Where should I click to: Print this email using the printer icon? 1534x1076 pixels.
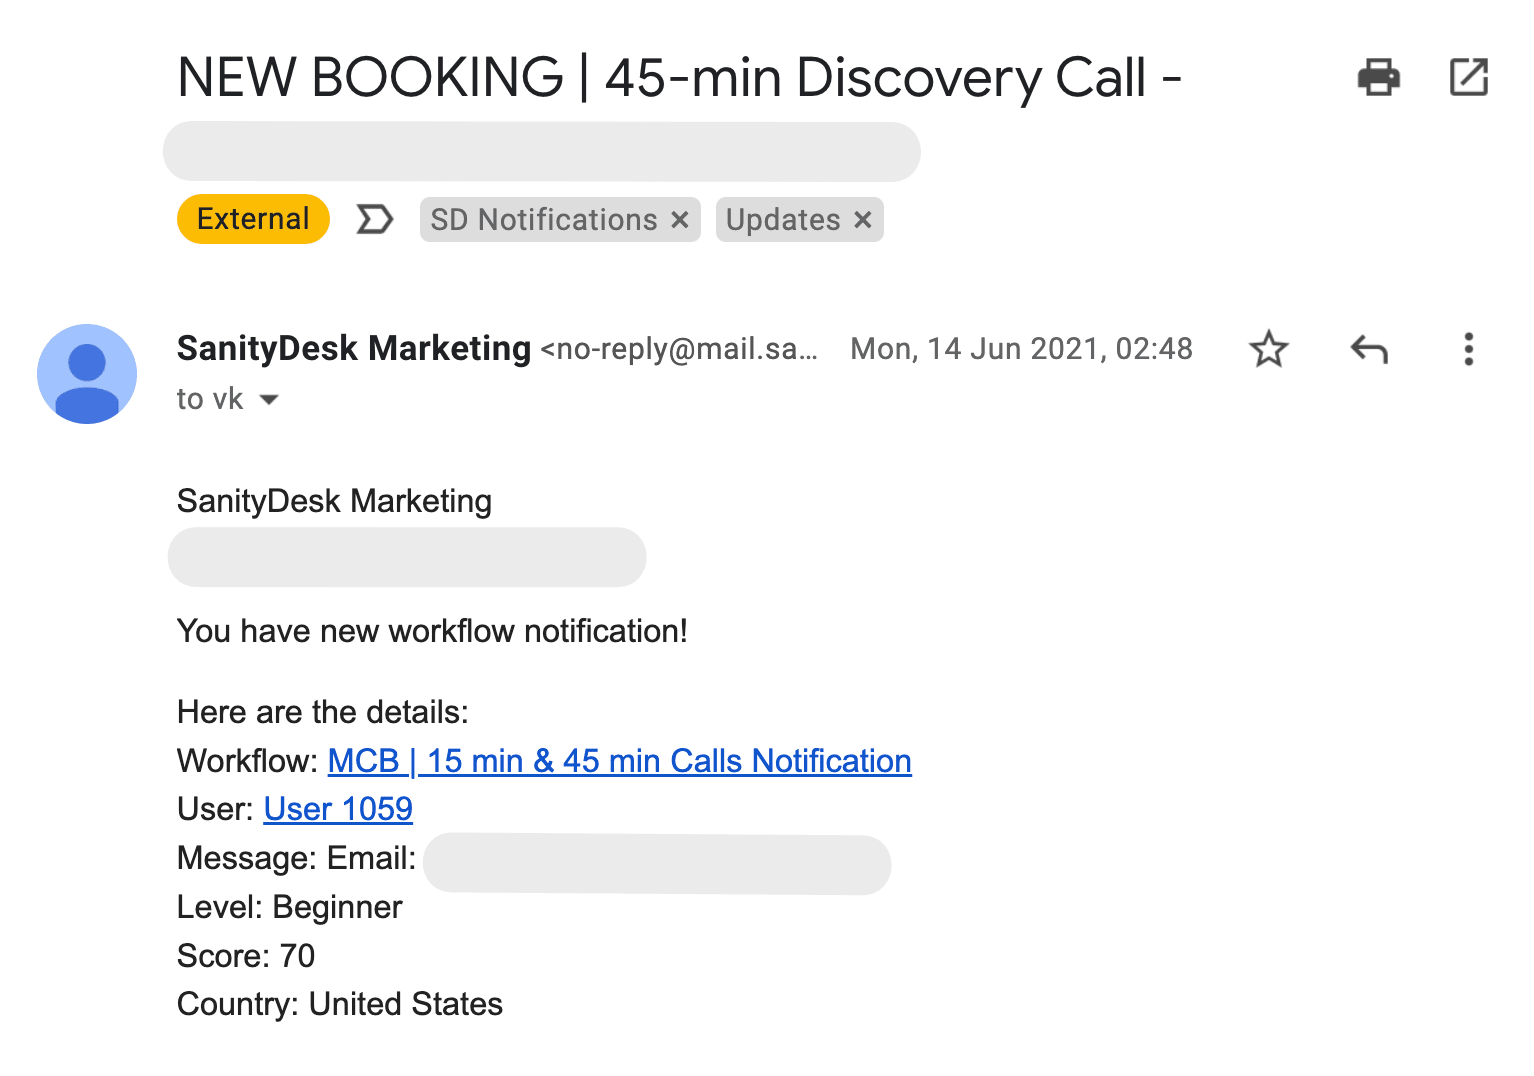click(1378, 77)
